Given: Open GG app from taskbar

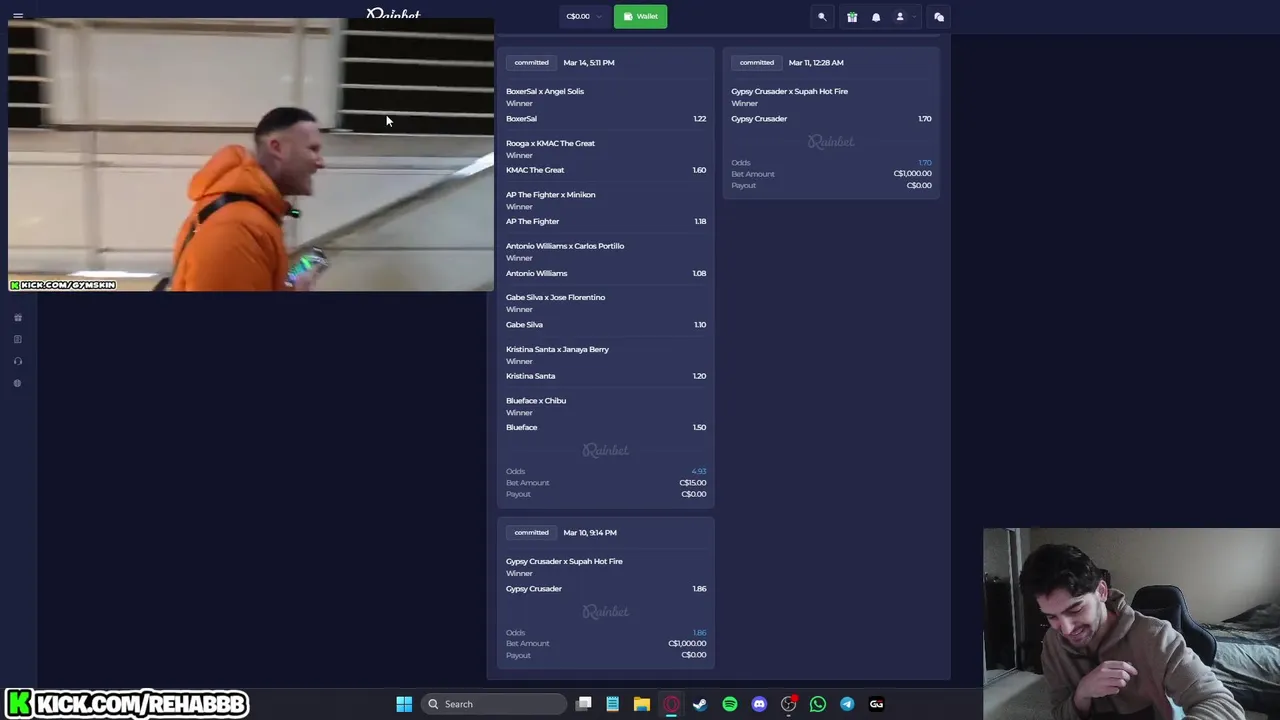Looking at the screenshot, I should point(877,704).
